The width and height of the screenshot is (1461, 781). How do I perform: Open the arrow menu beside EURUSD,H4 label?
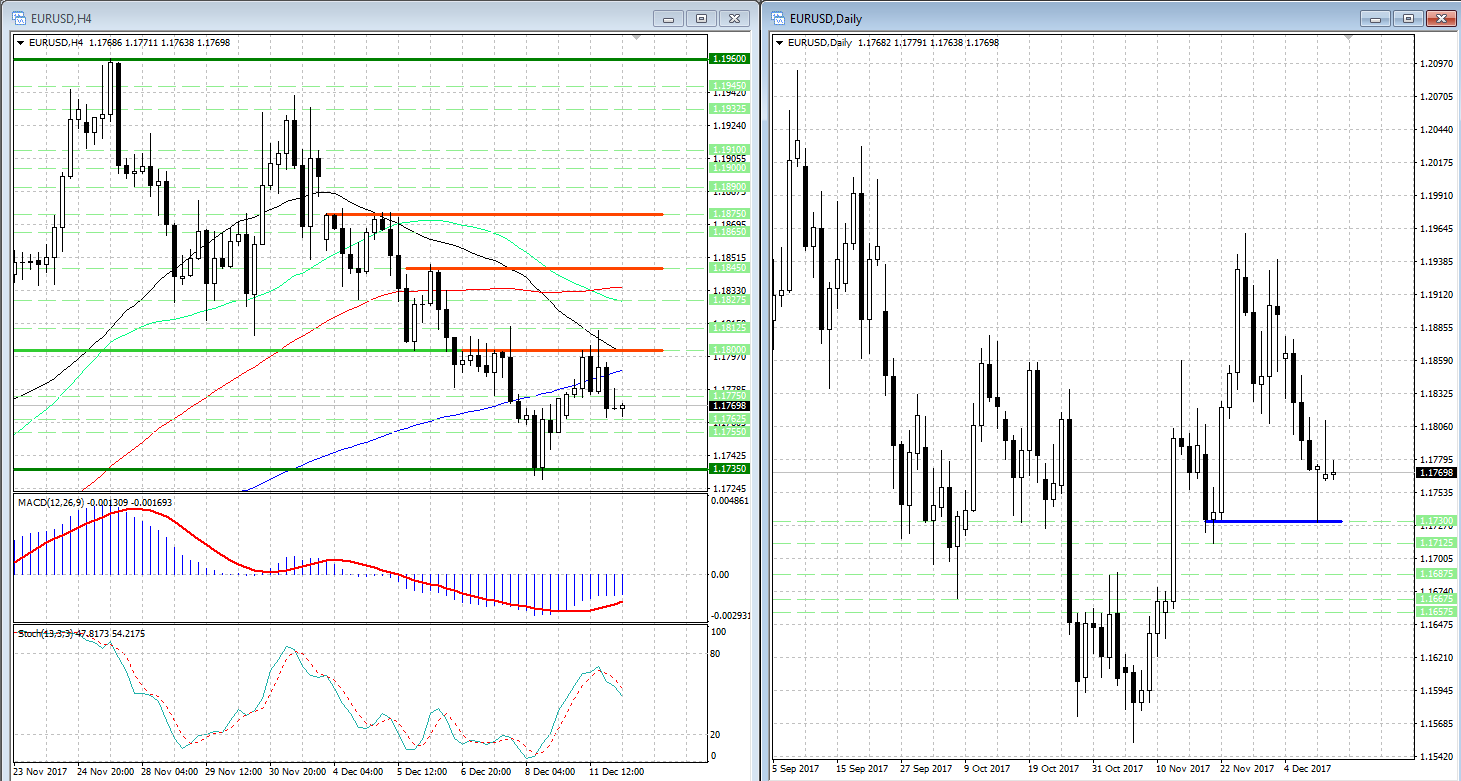click(22, 43)
